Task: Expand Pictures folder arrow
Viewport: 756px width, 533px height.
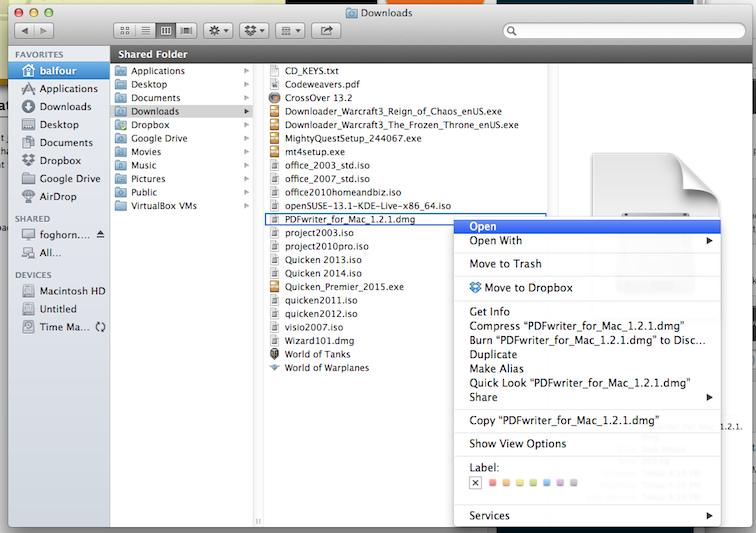Action: pos(246,179)
